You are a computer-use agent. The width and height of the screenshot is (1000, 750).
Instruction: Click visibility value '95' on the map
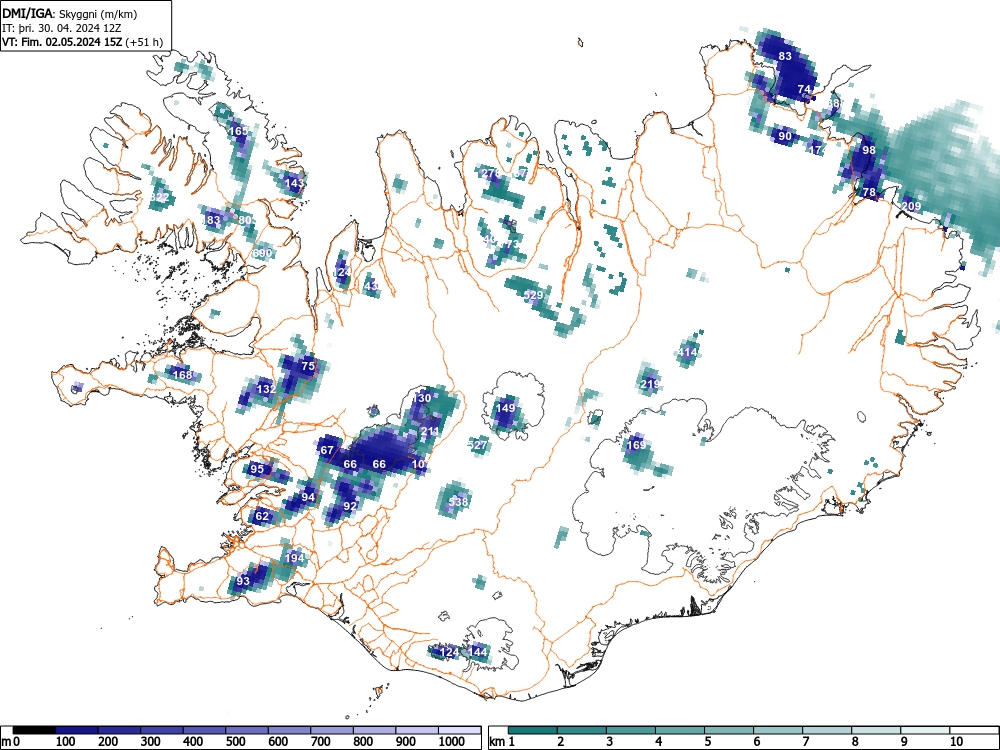pos(257,469)
